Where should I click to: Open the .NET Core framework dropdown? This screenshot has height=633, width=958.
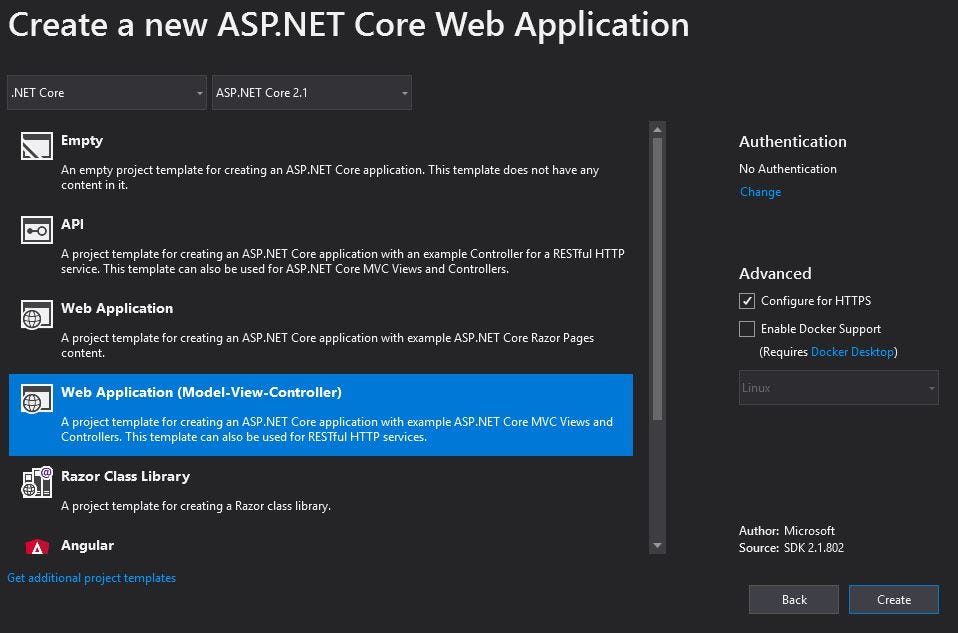click(x=107, y=93)
